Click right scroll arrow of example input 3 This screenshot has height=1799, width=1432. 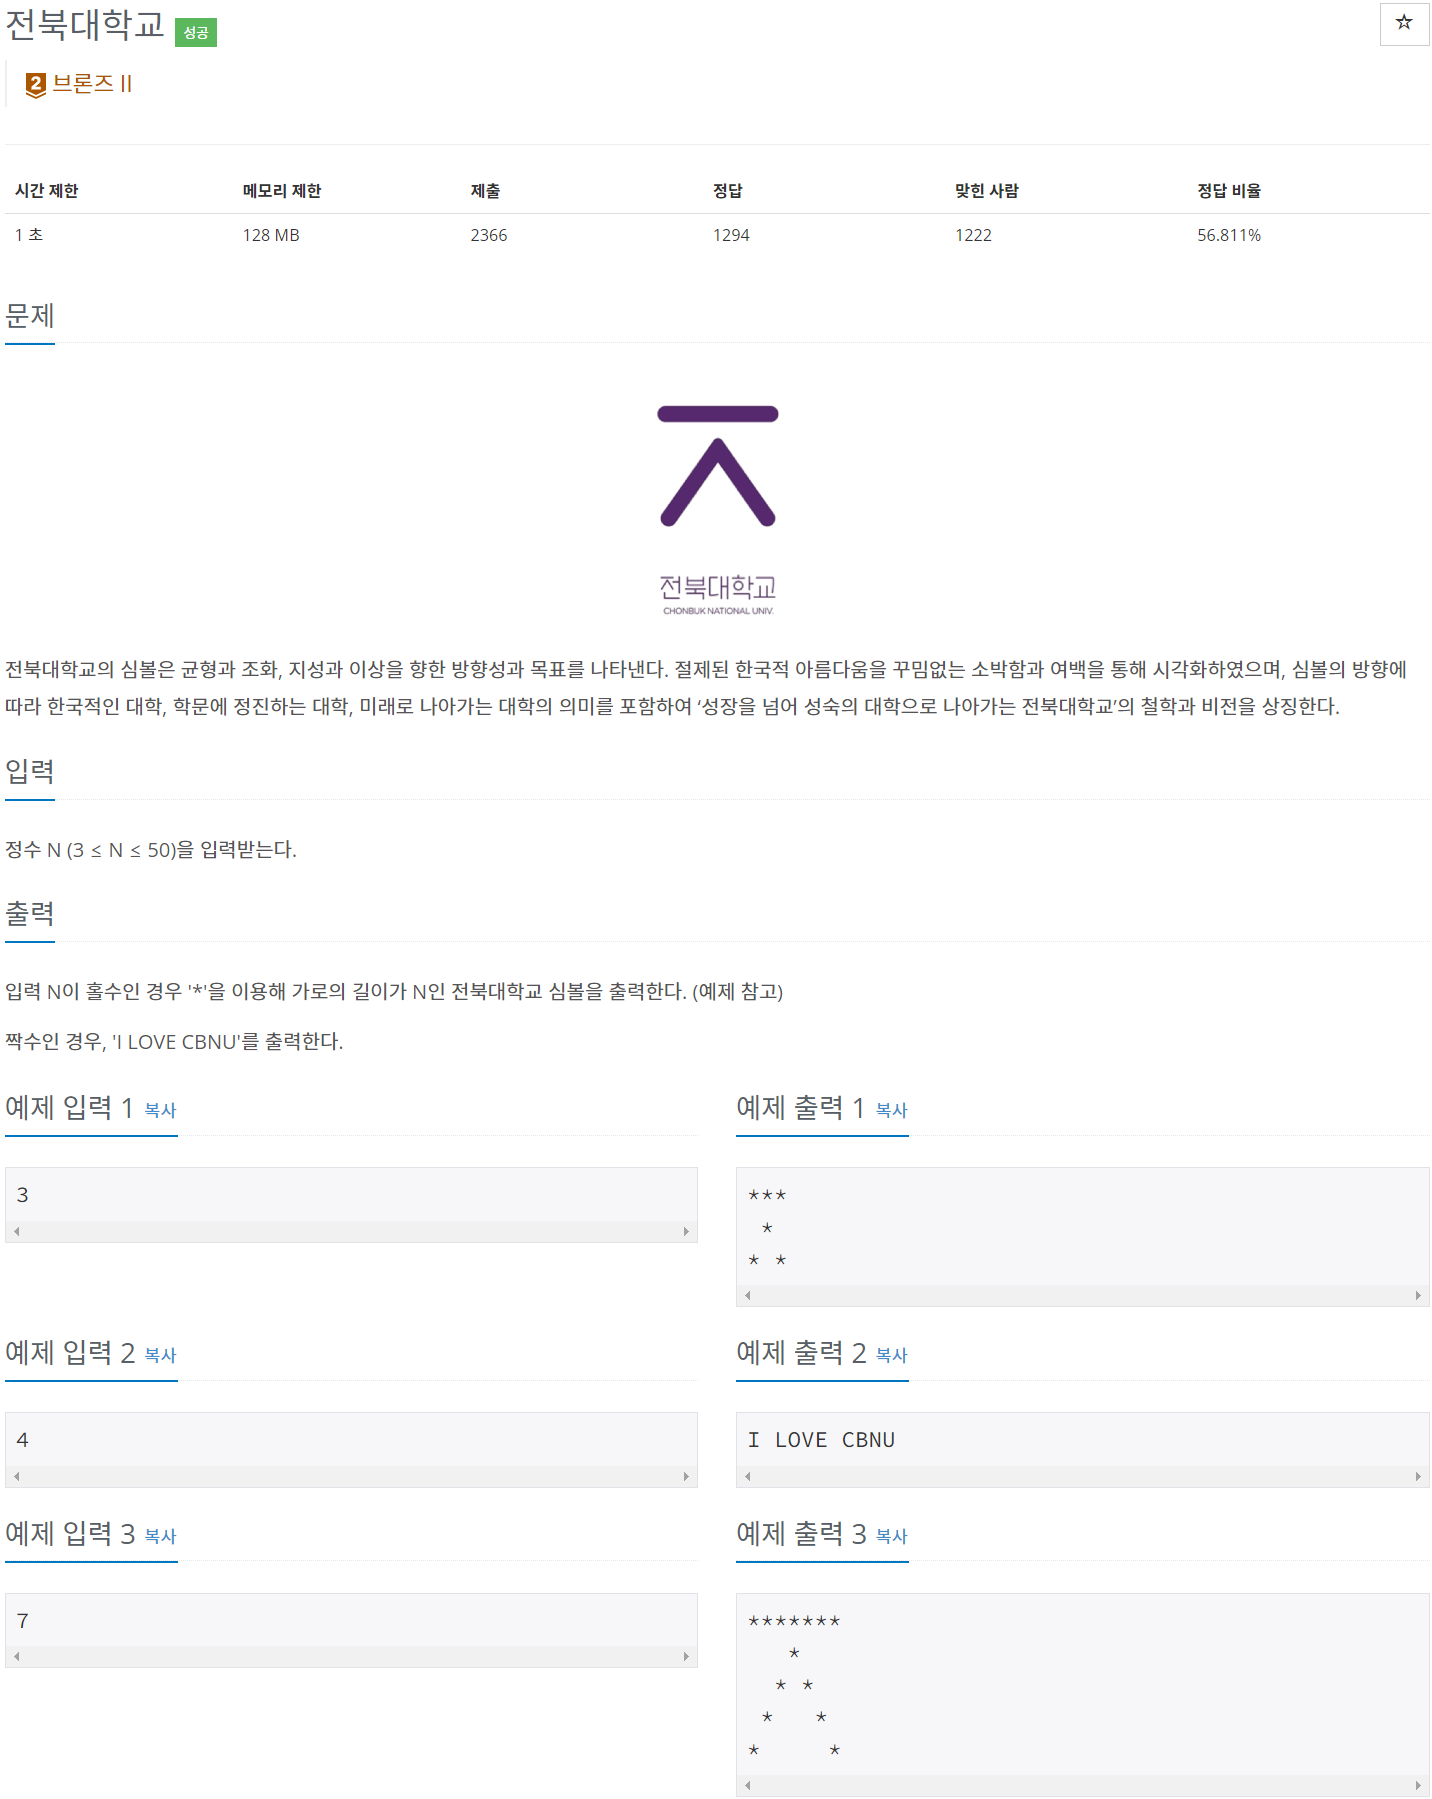(686, 1657)
